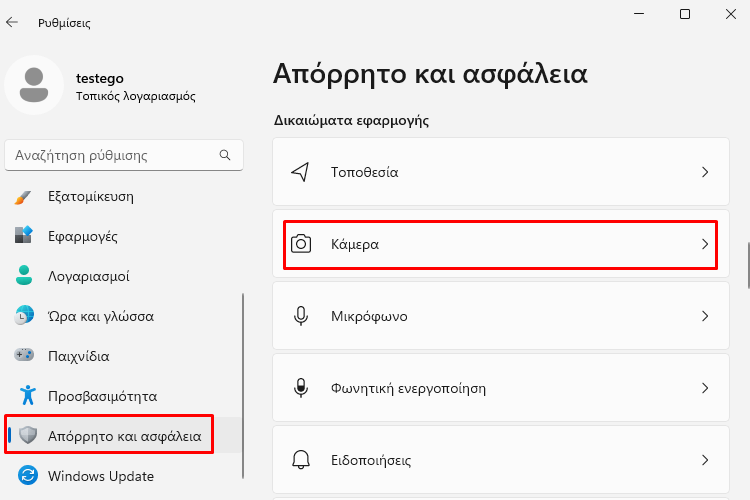750x500 pixels.
Task: Click the microphone icon beside Μικρόφωνο
Action: coord(301,316)
